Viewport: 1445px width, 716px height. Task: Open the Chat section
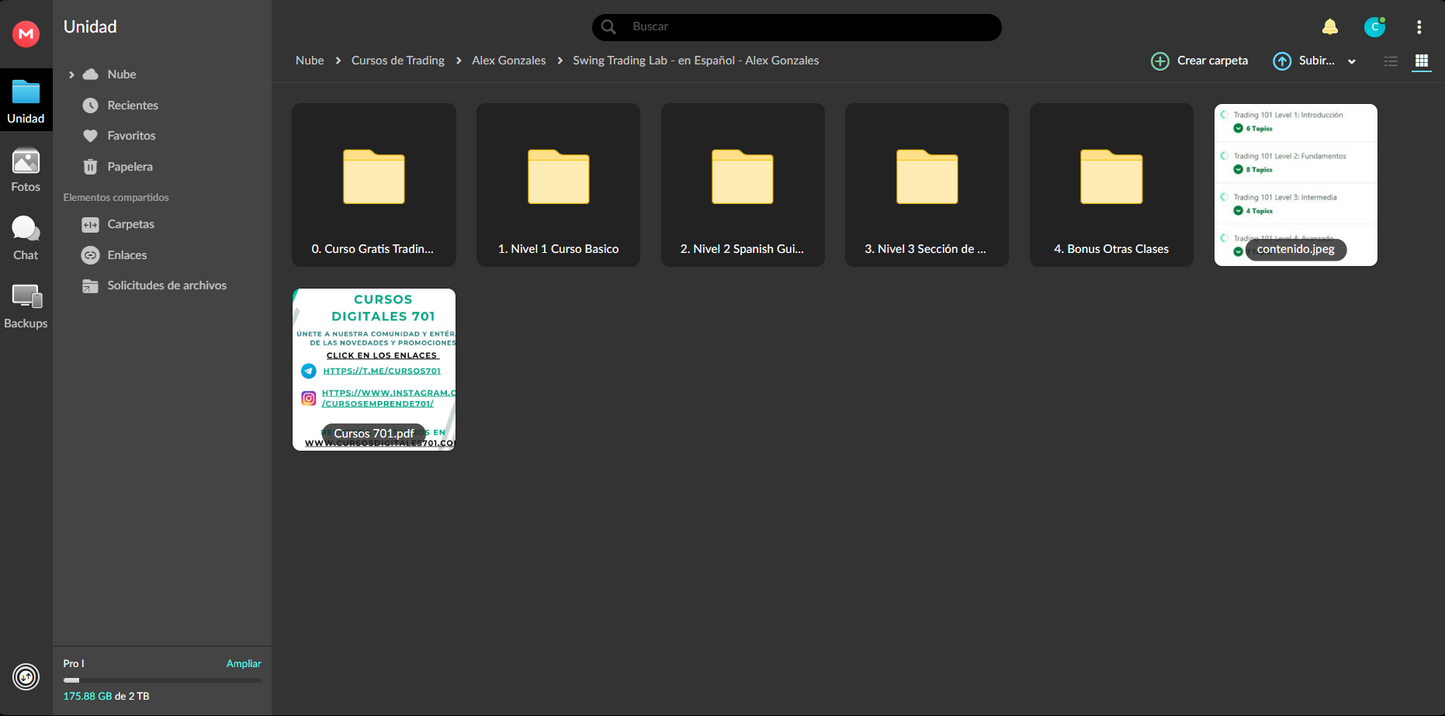(26, 238)
